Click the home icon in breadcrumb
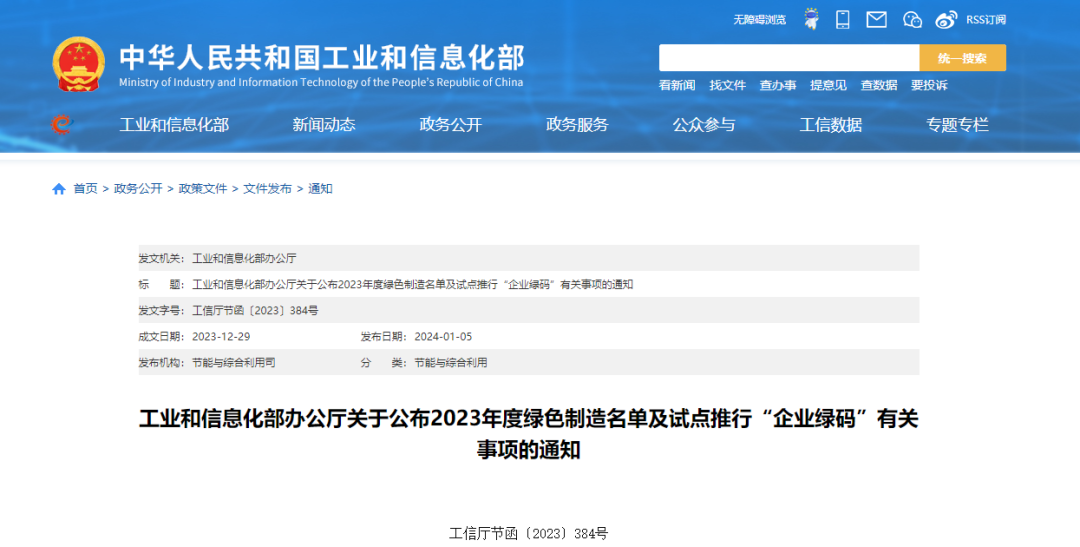Viewport: 1080px width, 547px height. (59, 189)
